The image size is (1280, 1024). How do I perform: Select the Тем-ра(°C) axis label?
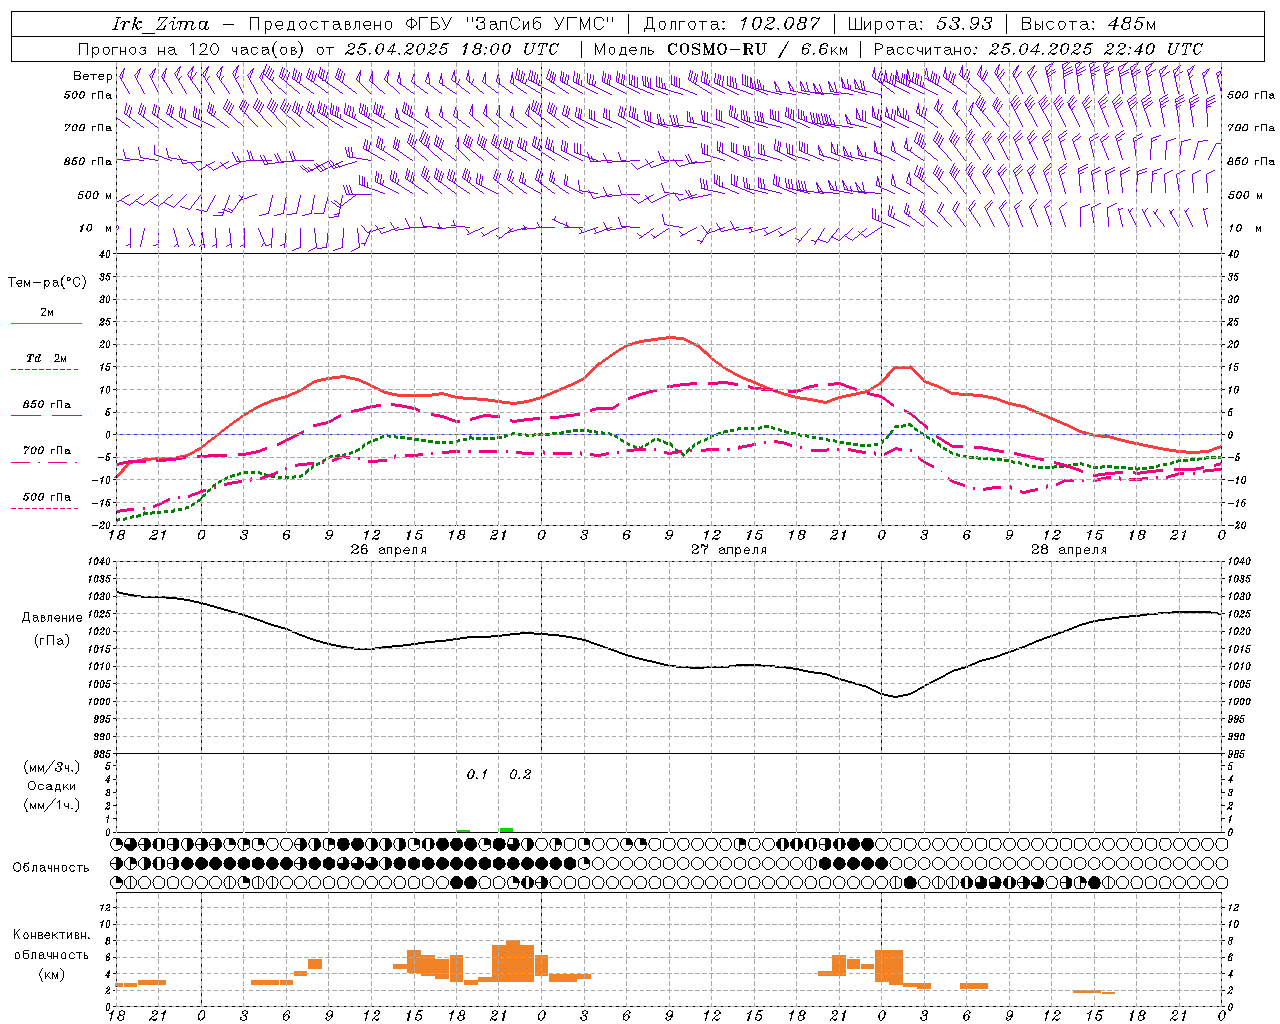[x=47, y=283]
